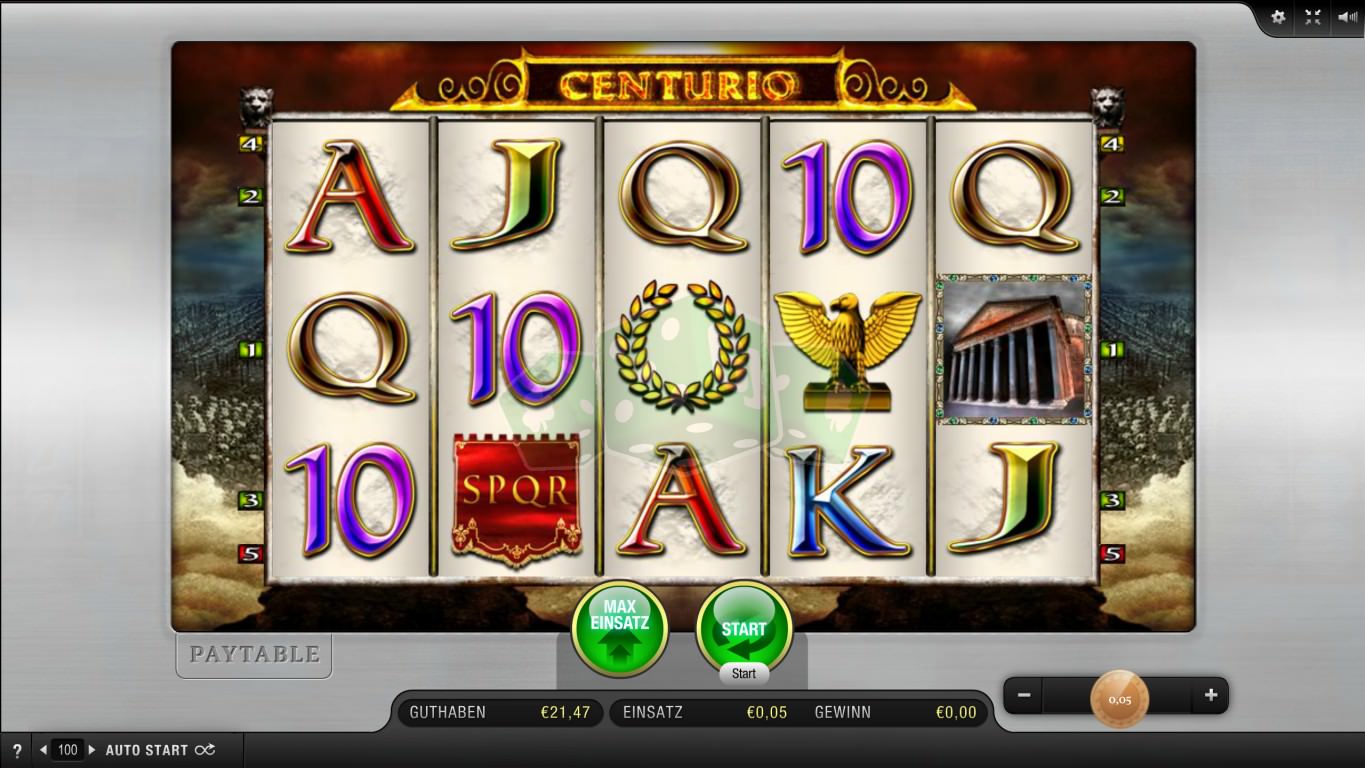Open the help question mark icon
This screenshot has width=1365, height=768.
pyautogui.click(x=17, y=751)
